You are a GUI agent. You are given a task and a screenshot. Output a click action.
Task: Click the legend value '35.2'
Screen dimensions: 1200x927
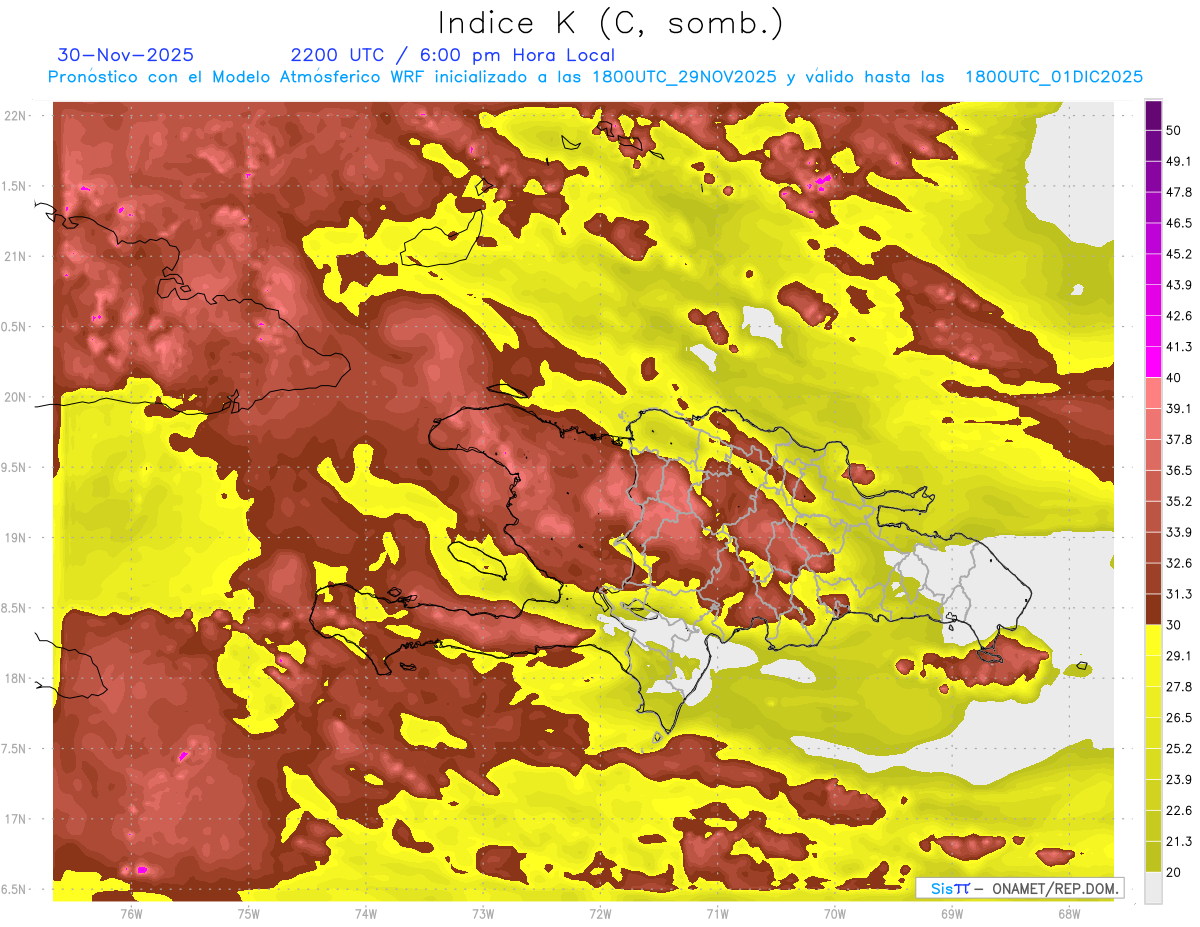pos(1179,501)
